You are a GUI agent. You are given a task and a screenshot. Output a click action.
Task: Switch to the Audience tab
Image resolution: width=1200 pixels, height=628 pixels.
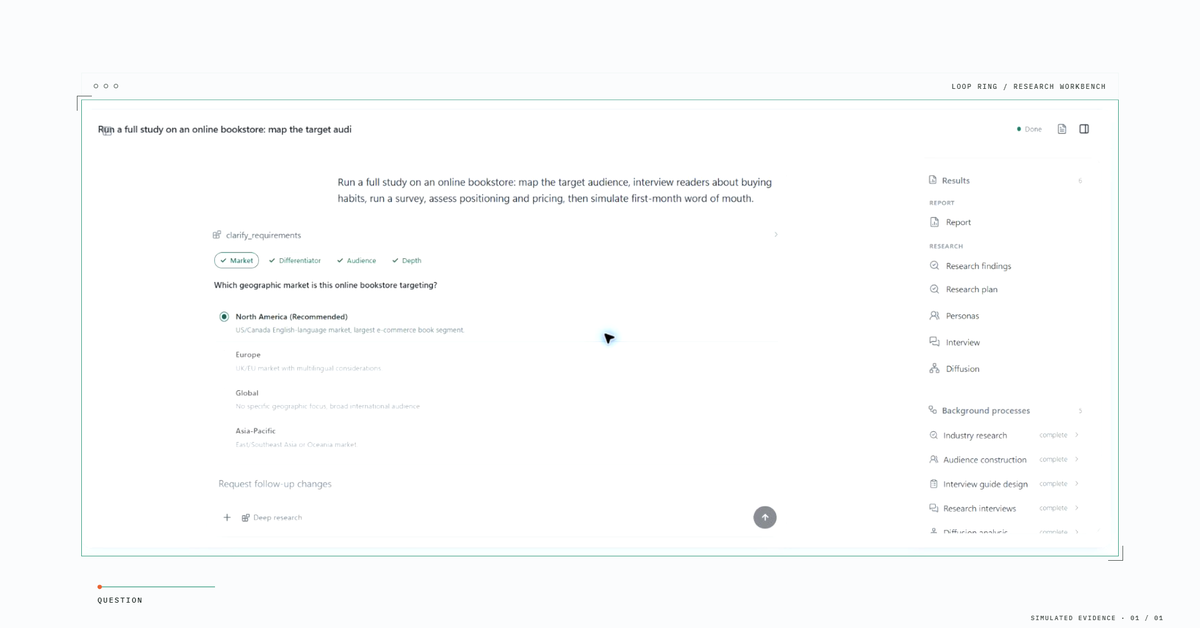[x=356, y=260]
